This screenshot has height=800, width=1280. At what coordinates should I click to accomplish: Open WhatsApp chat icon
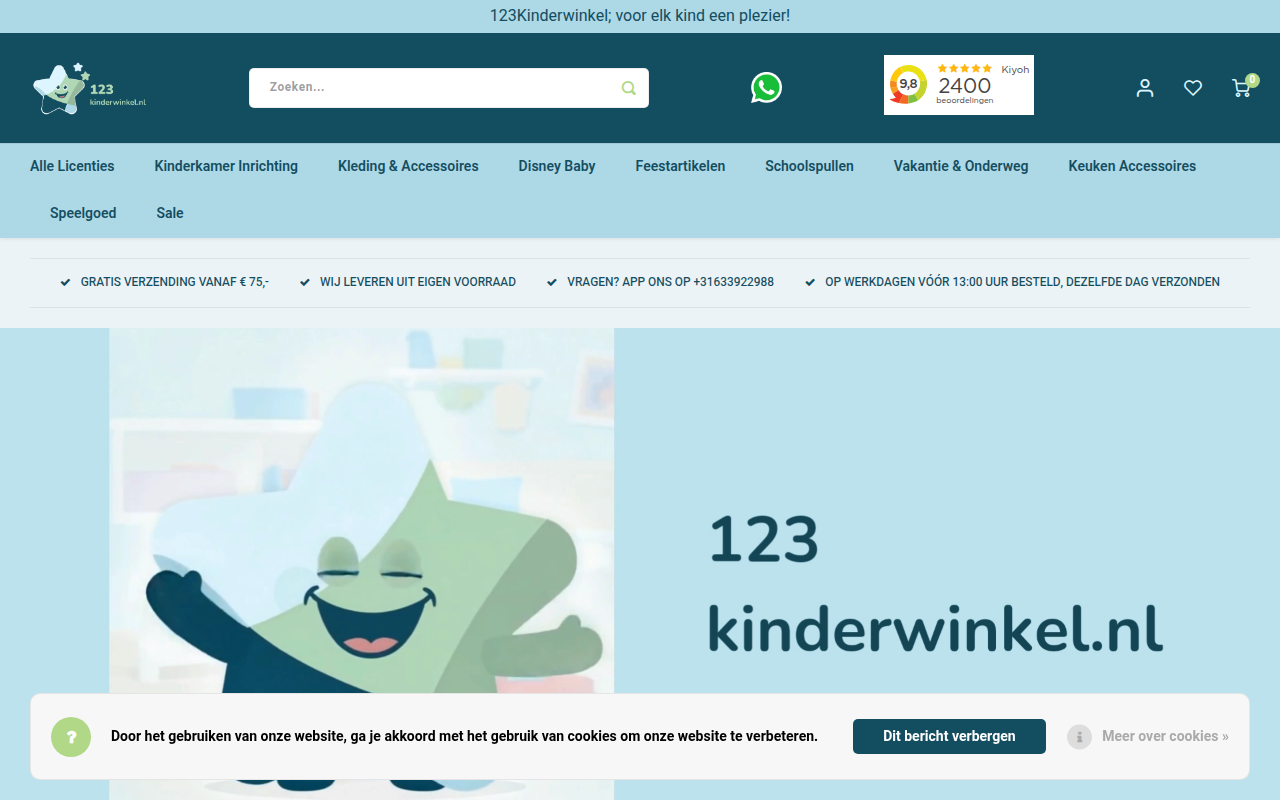pyautogui.click(x=766, y=88)
